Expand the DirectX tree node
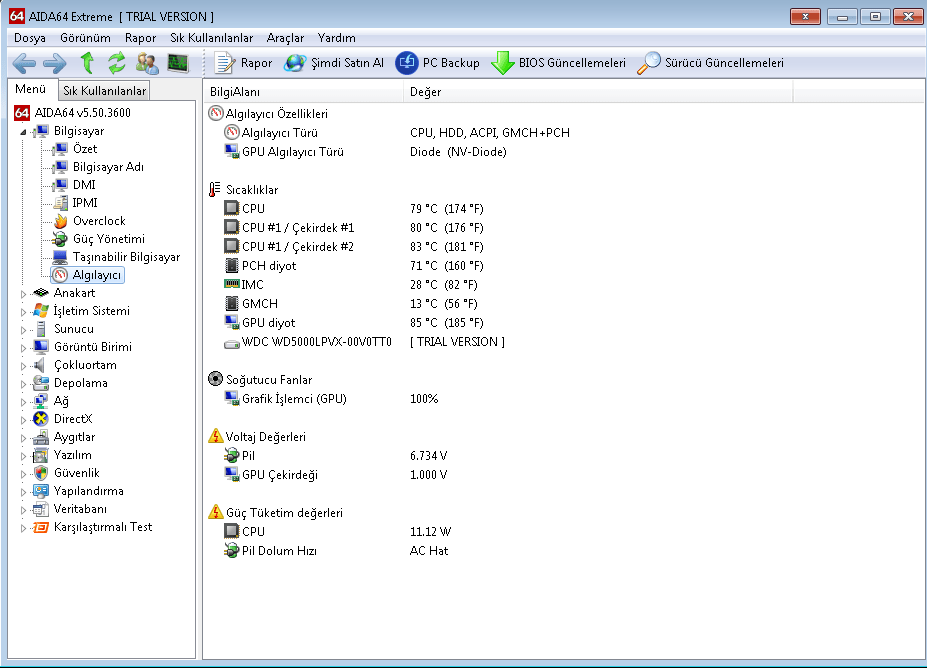The width and height of the screenshot is (927, 668). tap(23, 420)
